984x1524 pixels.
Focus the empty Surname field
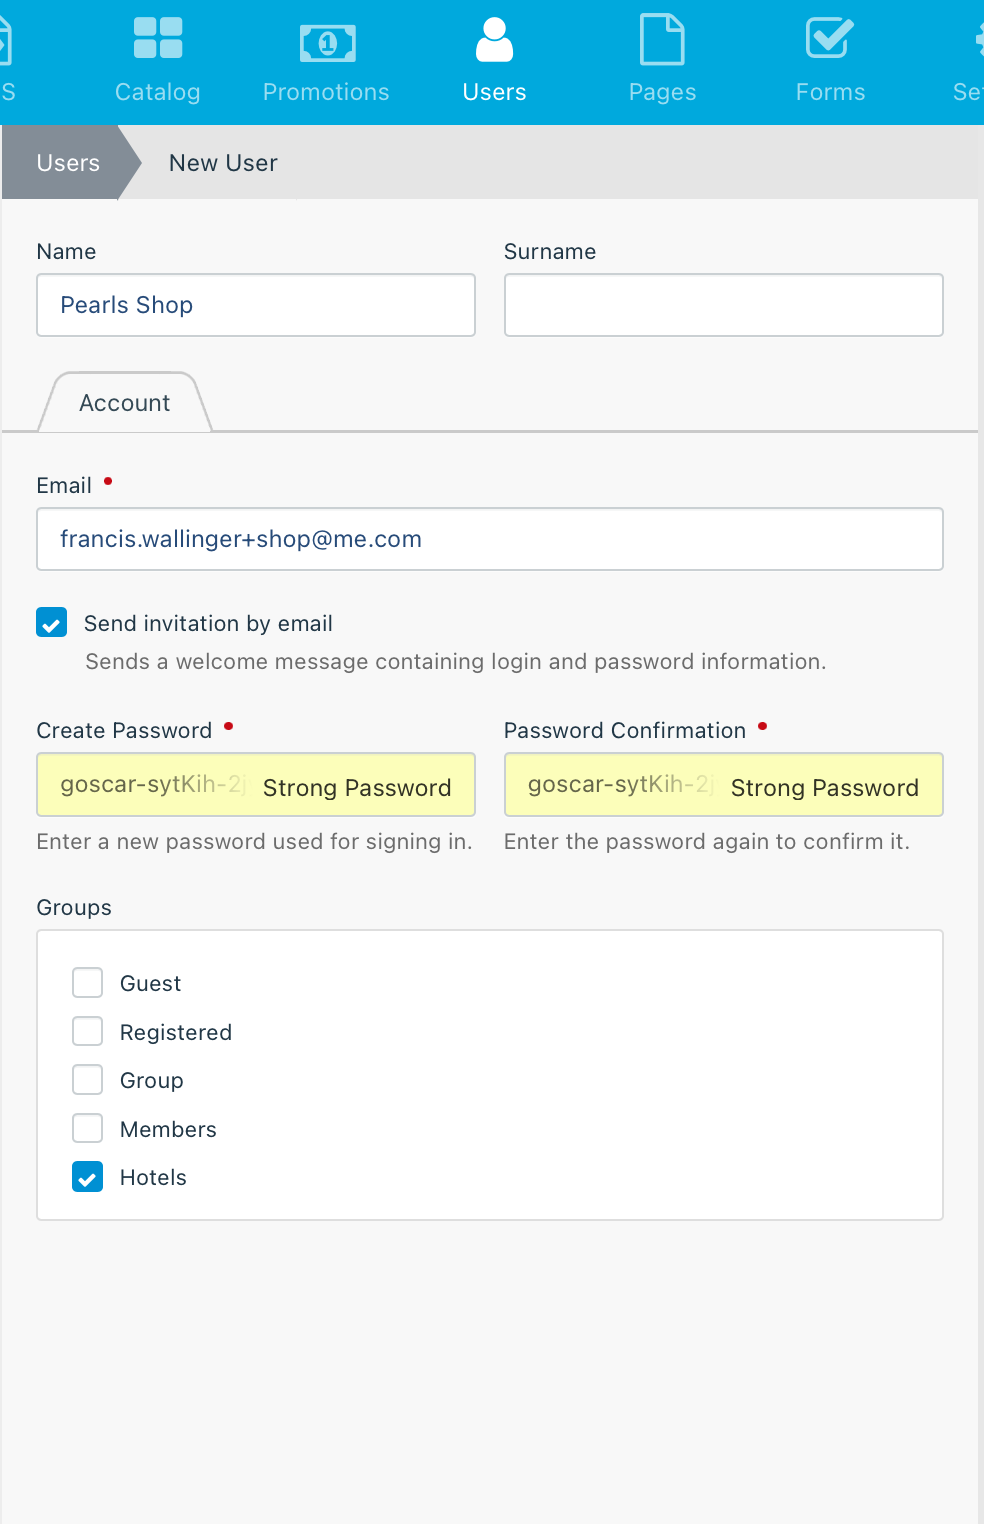[x=724, y=305]
